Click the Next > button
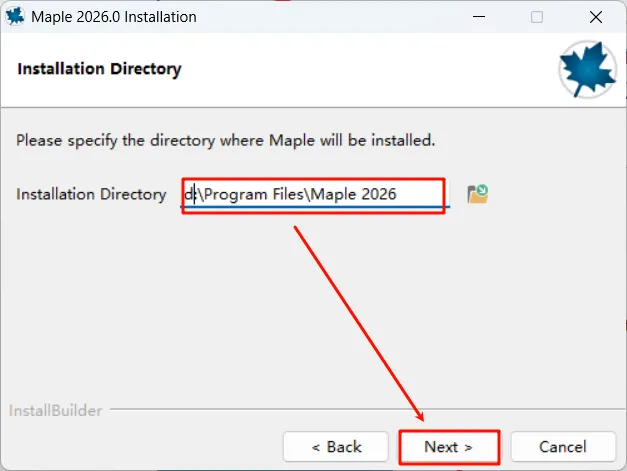627x471 pixels. [449, 447]
